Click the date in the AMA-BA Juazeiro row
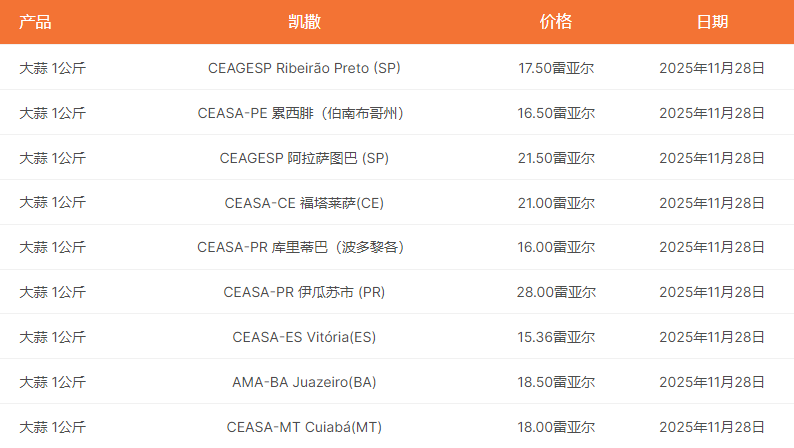 pyautogui.click(x=712, y=382)
